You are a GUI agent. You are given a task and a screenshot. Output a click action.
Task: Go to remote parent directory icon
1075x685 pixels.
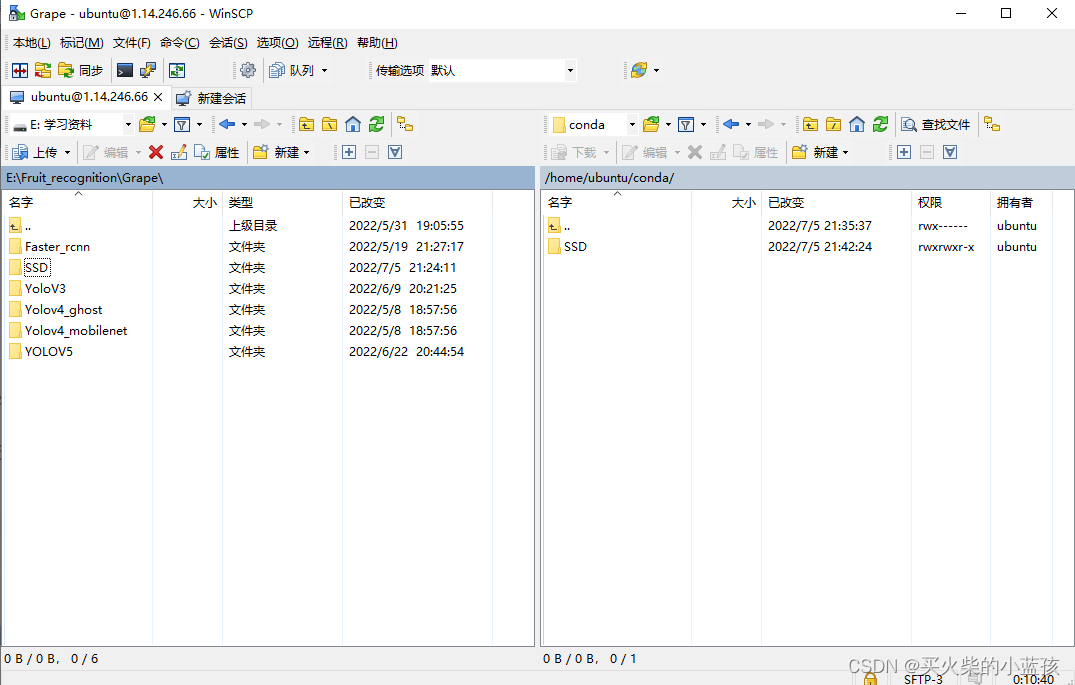(x=810, y=124)
